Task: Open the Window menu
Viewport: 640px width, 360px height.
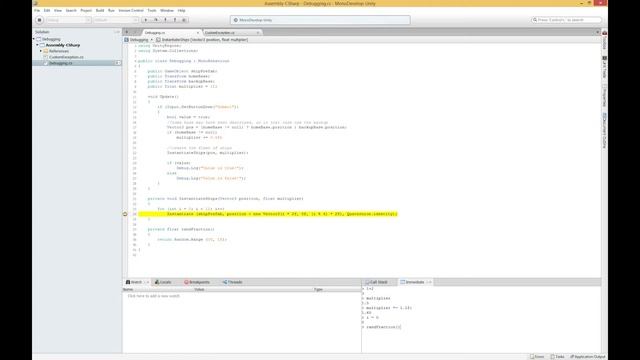Action: pyautogui.click(x=167, y=11)
